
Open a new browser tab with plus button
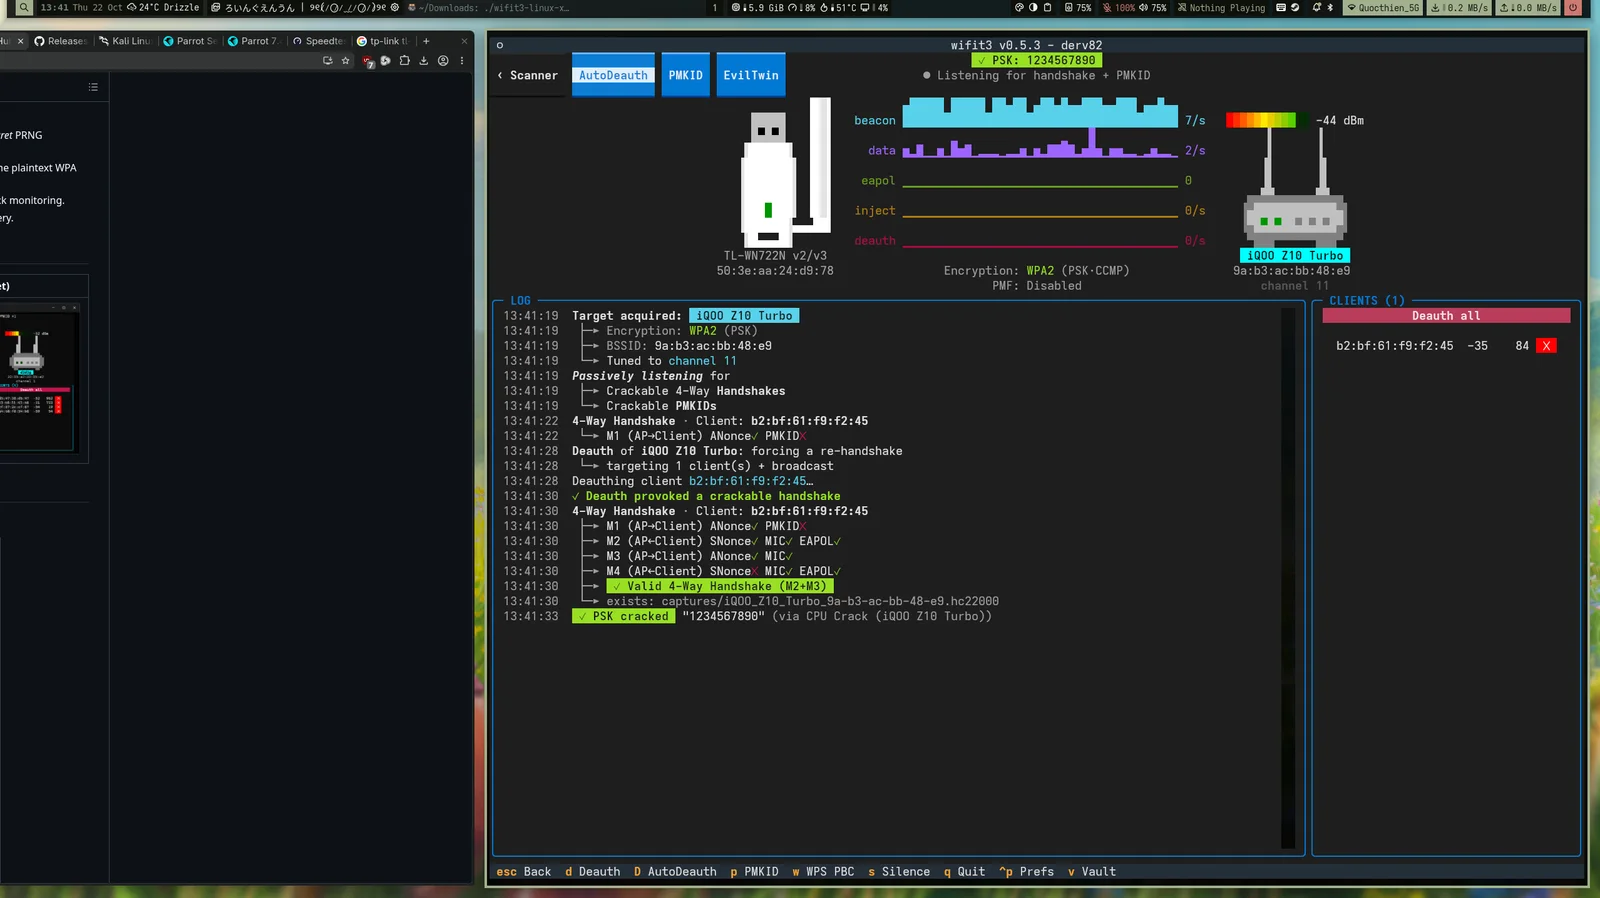click(x=426, y=41)
